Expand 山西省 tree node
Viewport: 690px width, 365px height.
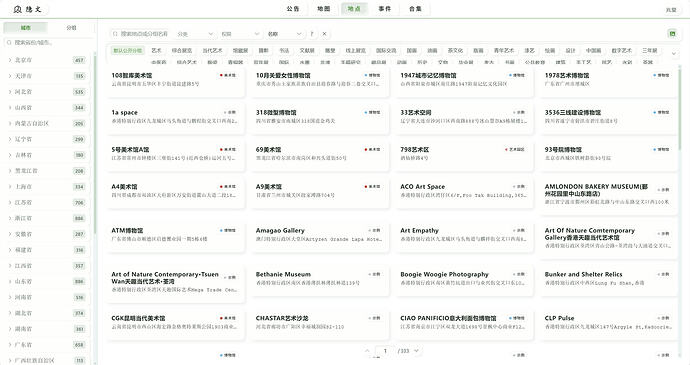coord(10,107)
